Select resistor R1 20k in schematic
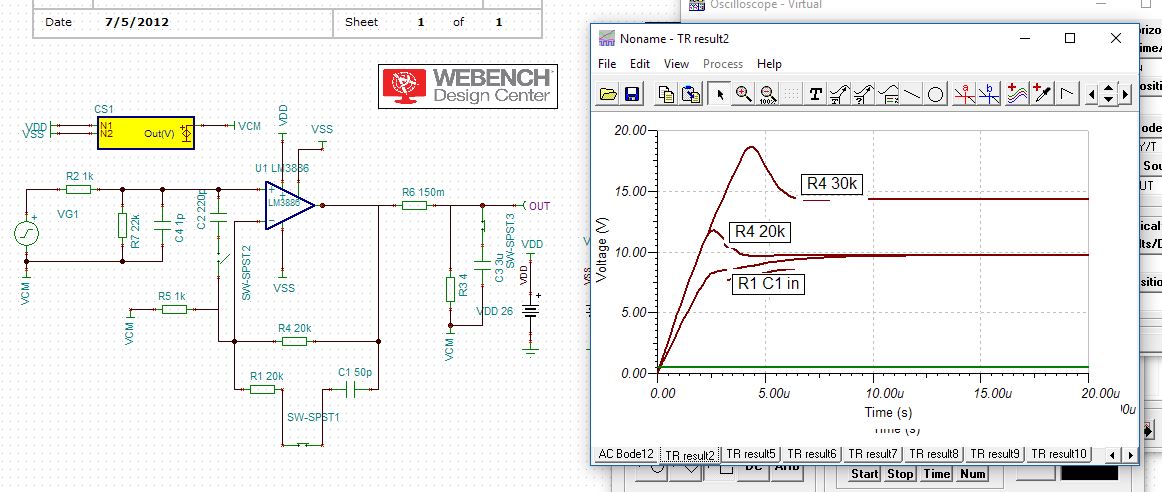Viewport: 1162px width, 492px height. (x=263, y=389)
